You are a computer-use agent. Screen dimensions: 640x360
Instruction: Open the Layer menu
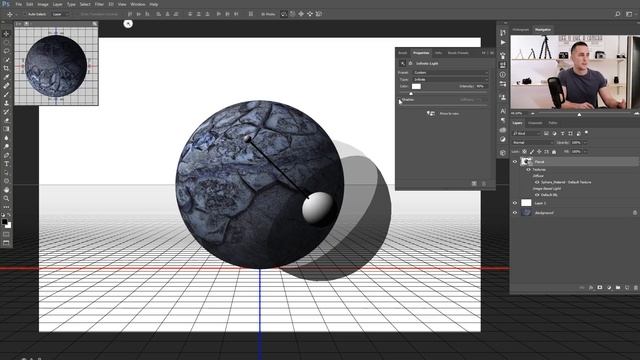point(58,4)
